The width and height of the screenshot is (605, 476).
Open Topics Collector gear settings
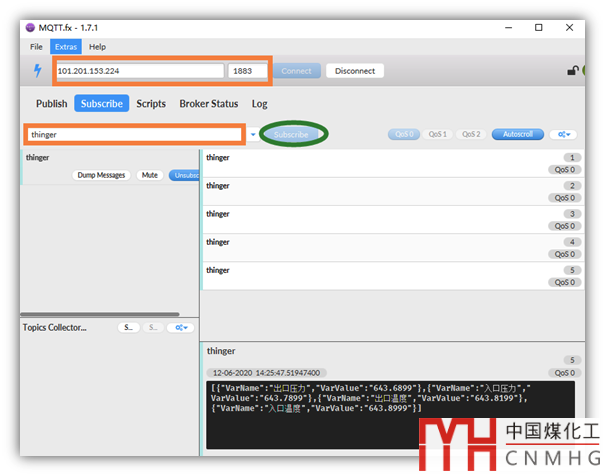(x=181, y=327)
